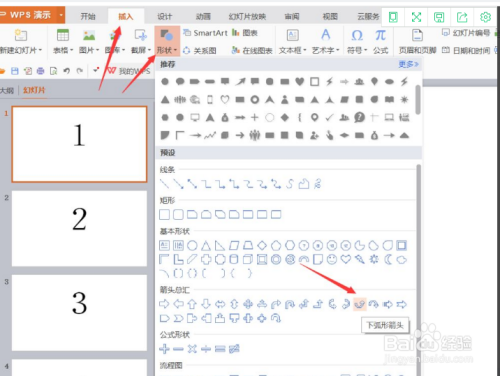
Task: Switch to the 幻灯片 slides pane tab
Action: [x=34, y=90]
